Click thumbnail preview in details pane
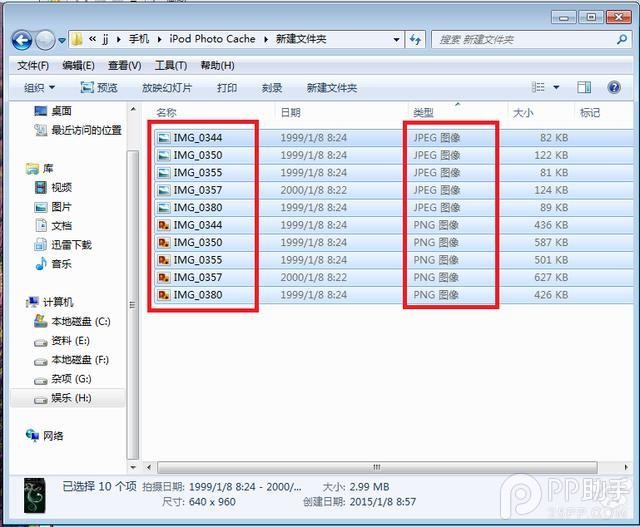The height and width of the screenshot is (527, 640). coord(35,496)
